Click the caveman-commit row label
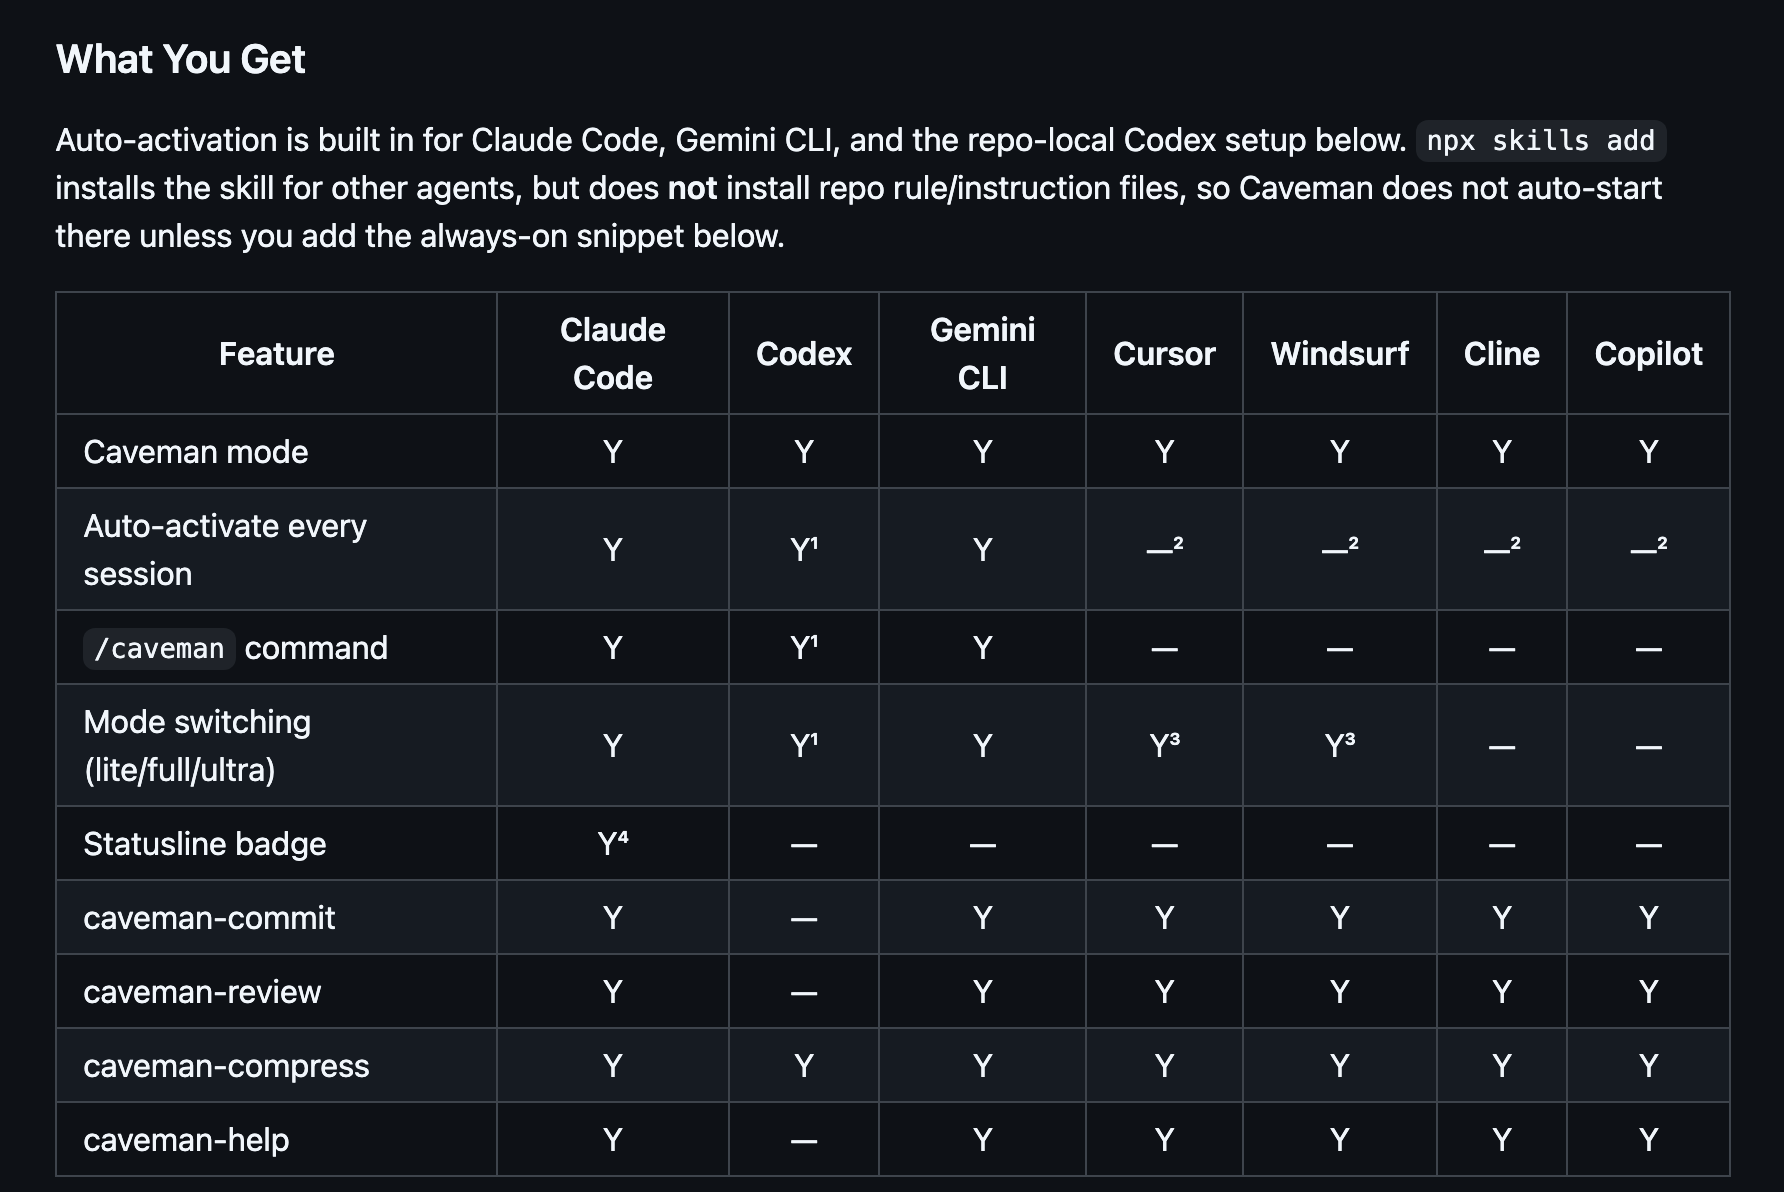This screenshot has height=1192, width=1784. pyautogui.click(x=209, y=918)
